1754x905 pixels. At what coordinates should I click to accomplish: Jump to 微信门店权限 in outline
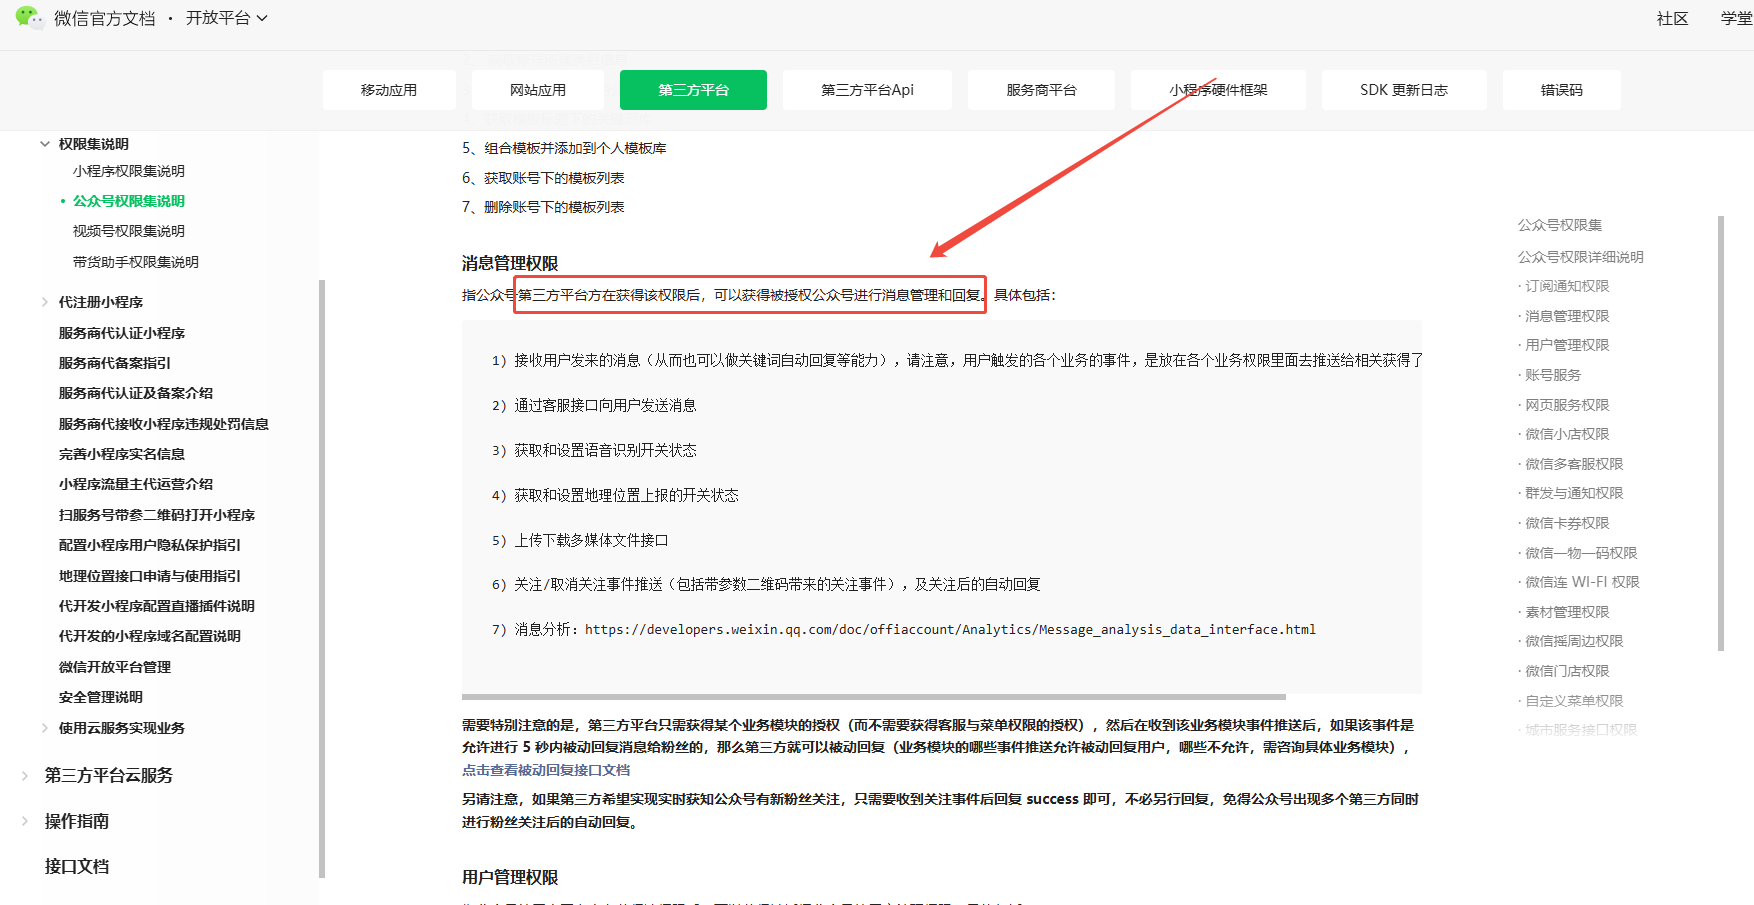point(1567,671)
